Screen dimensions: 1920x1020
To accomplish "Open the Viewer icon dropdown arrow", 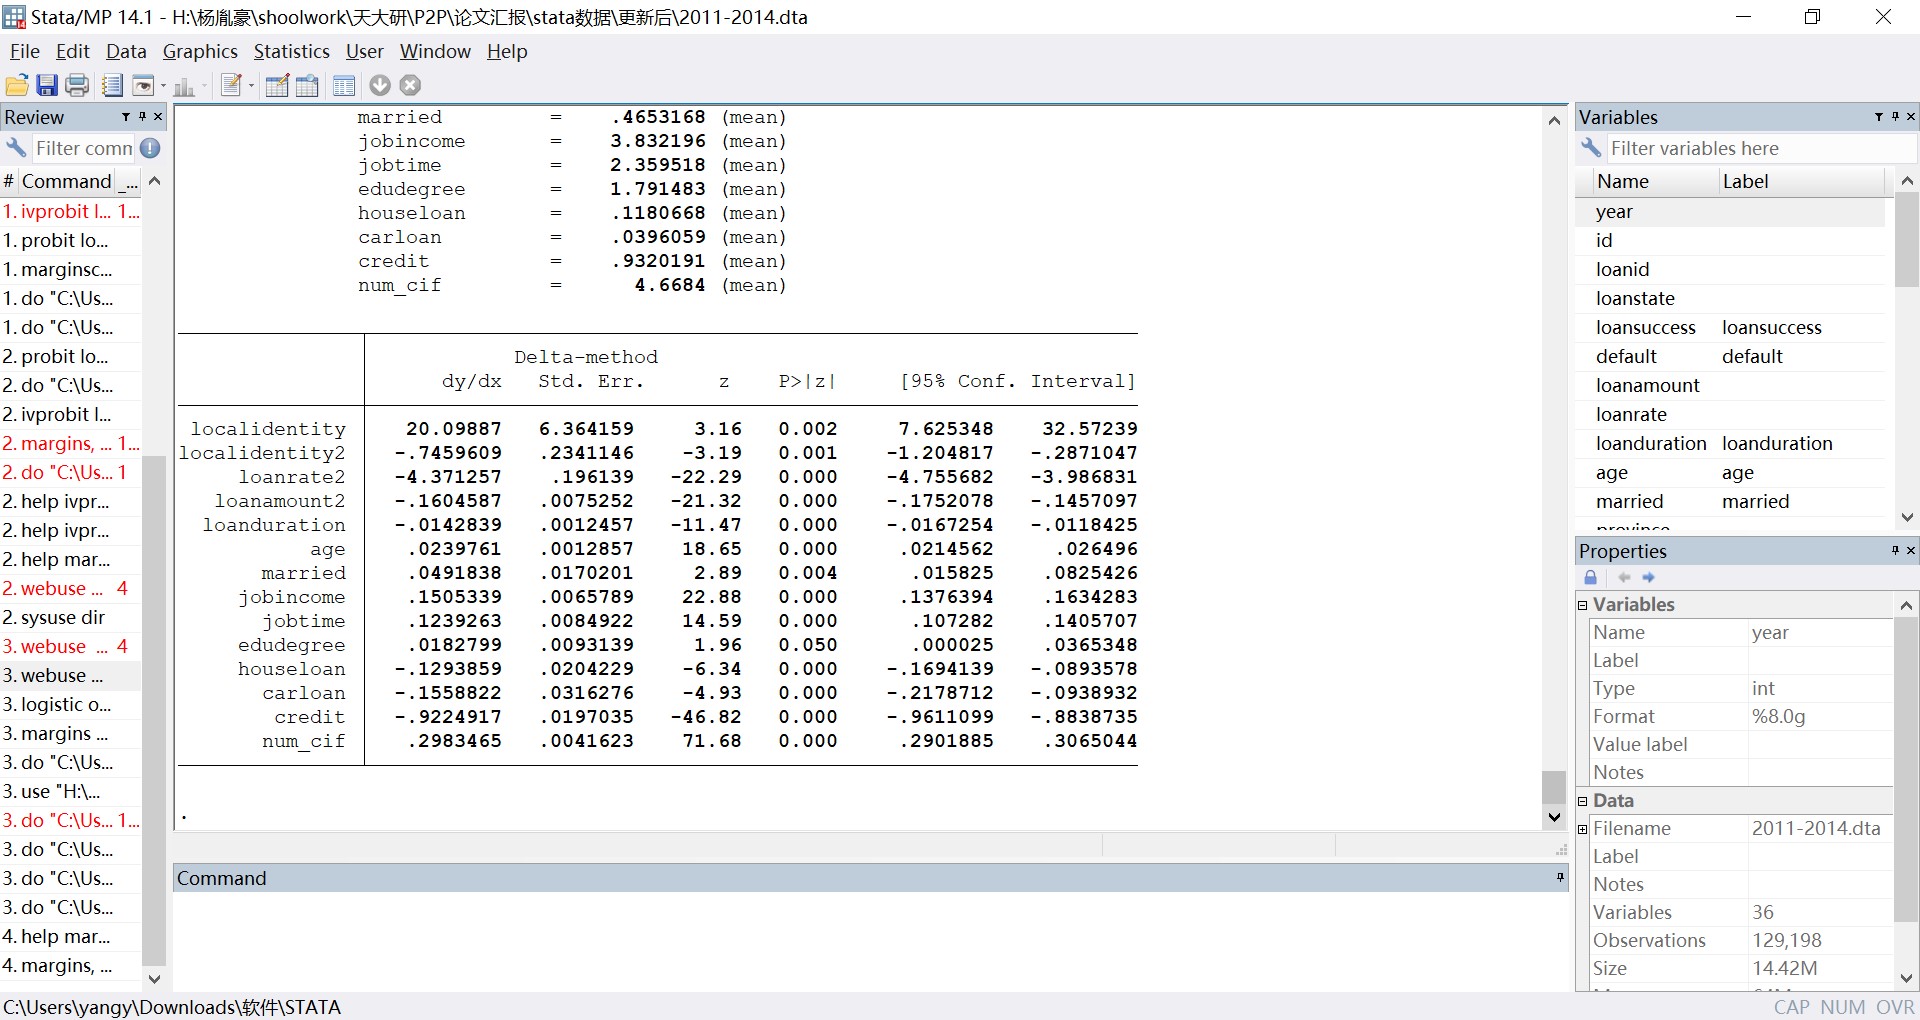I will coord(163,86).
